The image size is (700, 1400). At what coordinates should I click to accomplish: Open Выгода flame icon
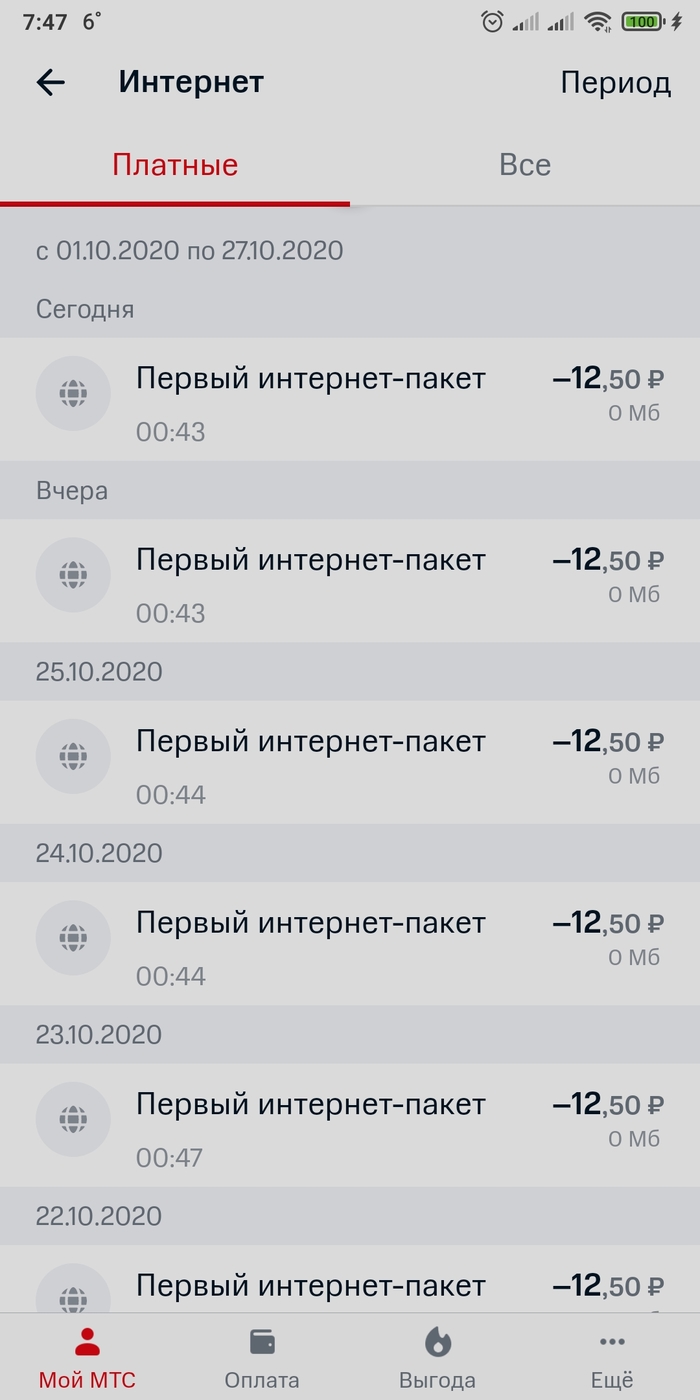click(x=437, y=1342)
